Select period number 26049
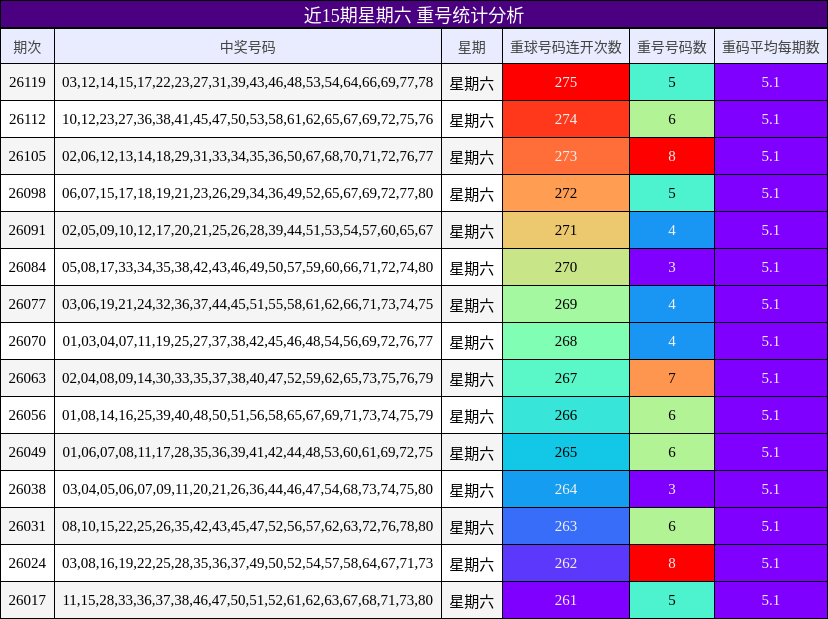828x619 pixels. point(27,452)
